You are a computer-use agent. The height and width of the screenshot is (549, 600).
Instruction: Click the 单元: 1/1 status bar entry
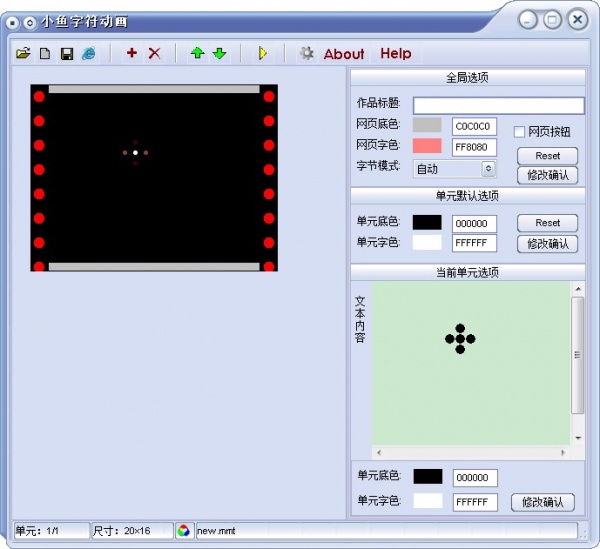[52, 531]
